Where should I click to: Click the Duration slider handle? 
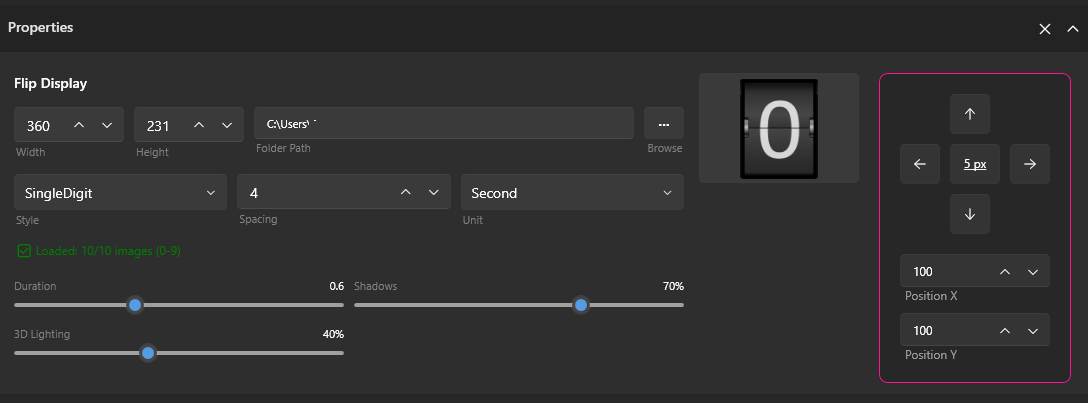pos(135,305)
